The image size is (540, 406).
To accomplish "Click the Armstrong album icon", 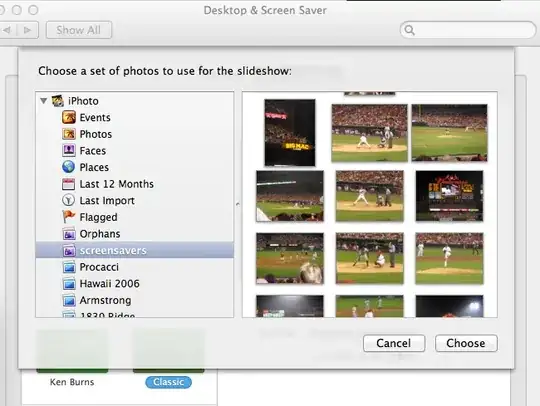I will click(x=69, y=300).
